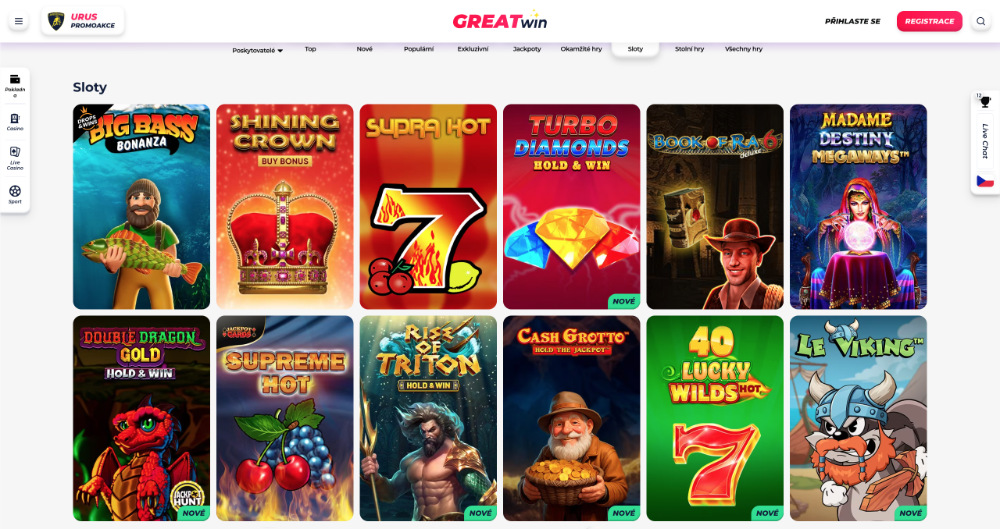Go to Sport via soccer ball icon

point(15,191)
